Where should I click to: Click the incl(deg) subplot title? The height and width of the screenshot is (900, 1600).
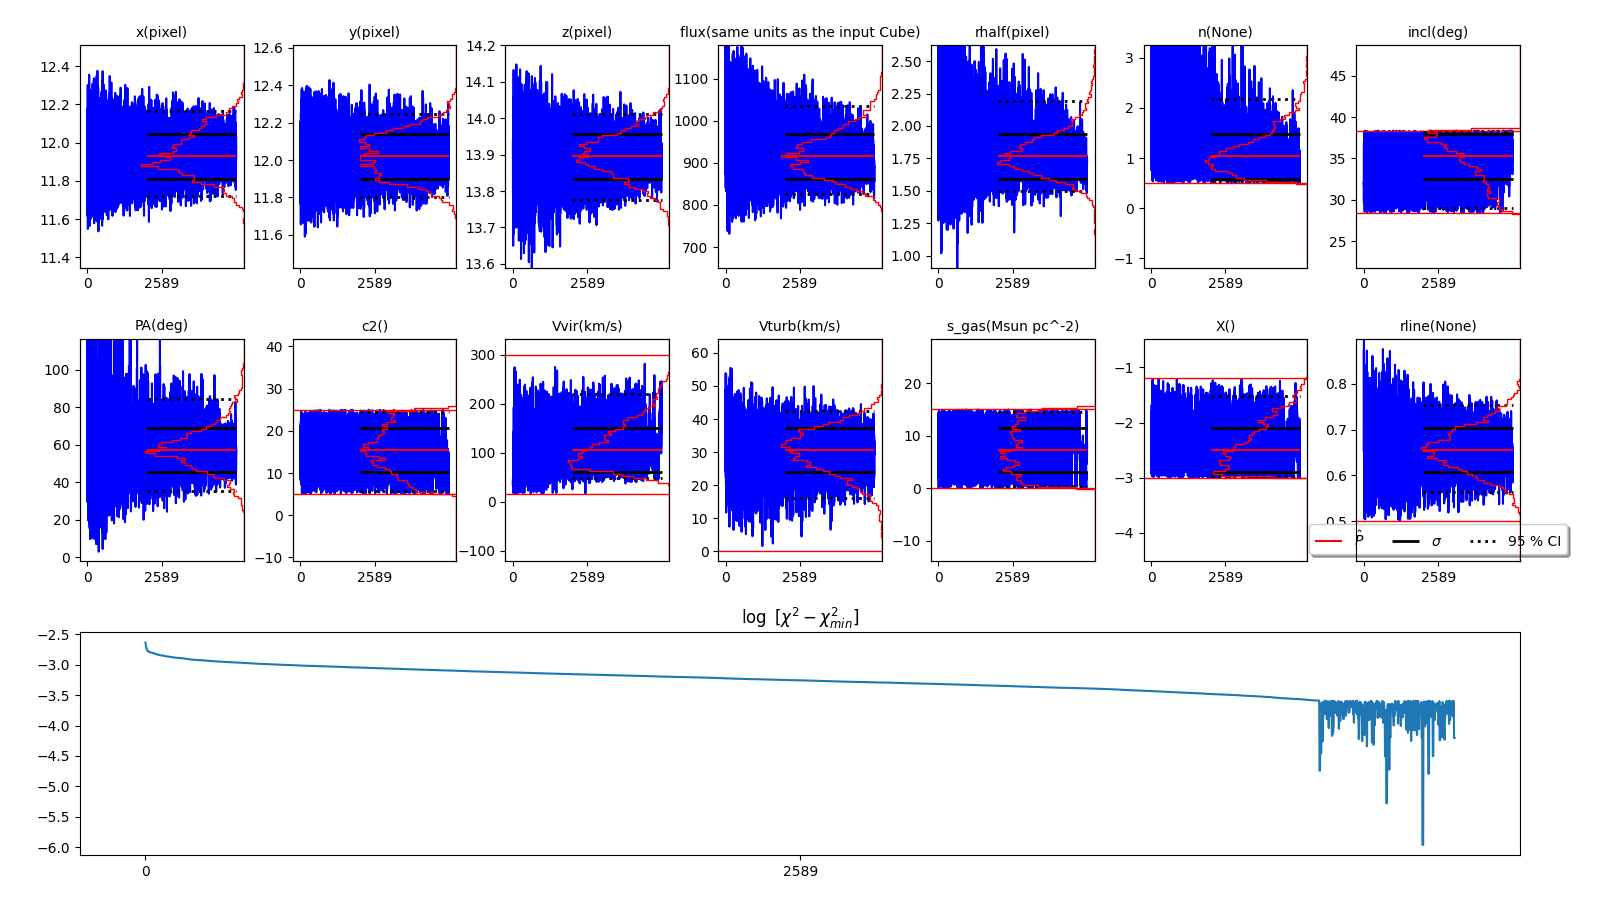pyautogui.click(x=1437, y=32)
